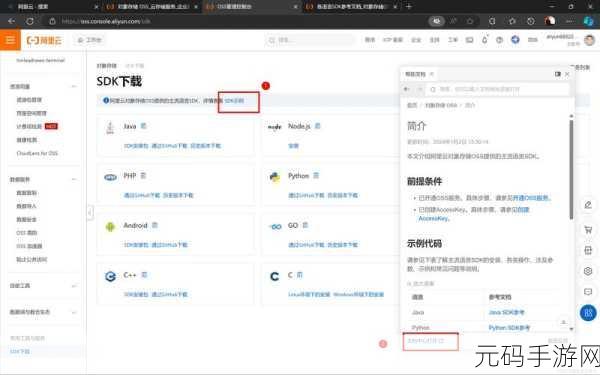The width and height of the screenshot is (600, 375).
Task: Click the help panel document search field
Action: (x=497, y=90)
